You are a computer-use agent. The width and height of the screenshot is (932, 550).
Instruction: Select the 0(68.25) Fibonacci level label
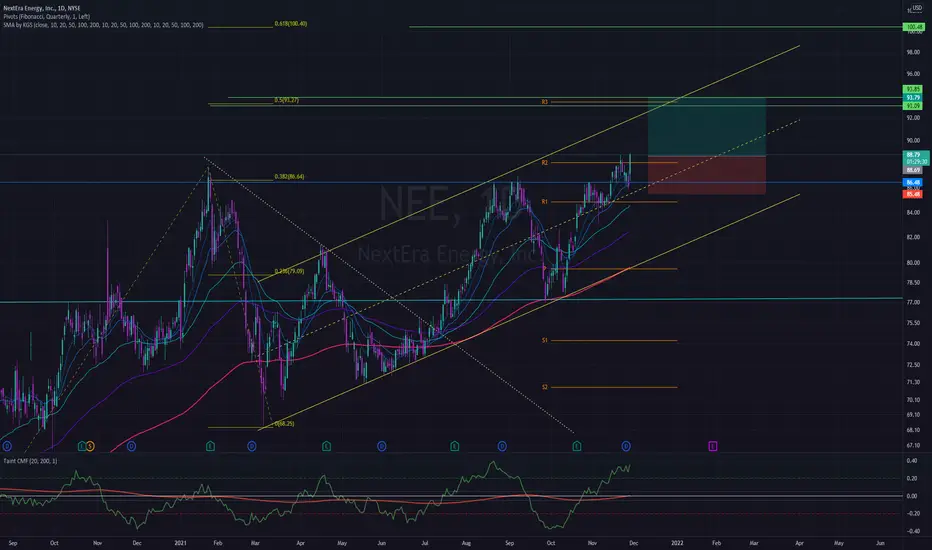point(284,423)
